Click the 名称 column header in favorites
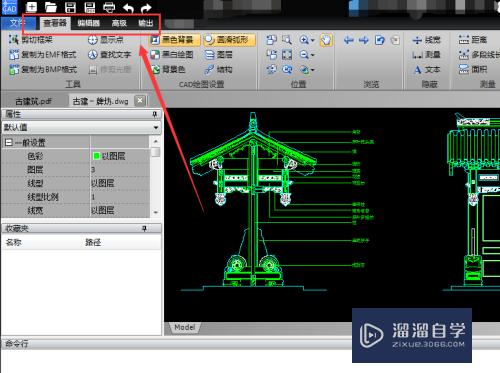The height and width of the screenshot is (373, 500). (x=14, y=242)
